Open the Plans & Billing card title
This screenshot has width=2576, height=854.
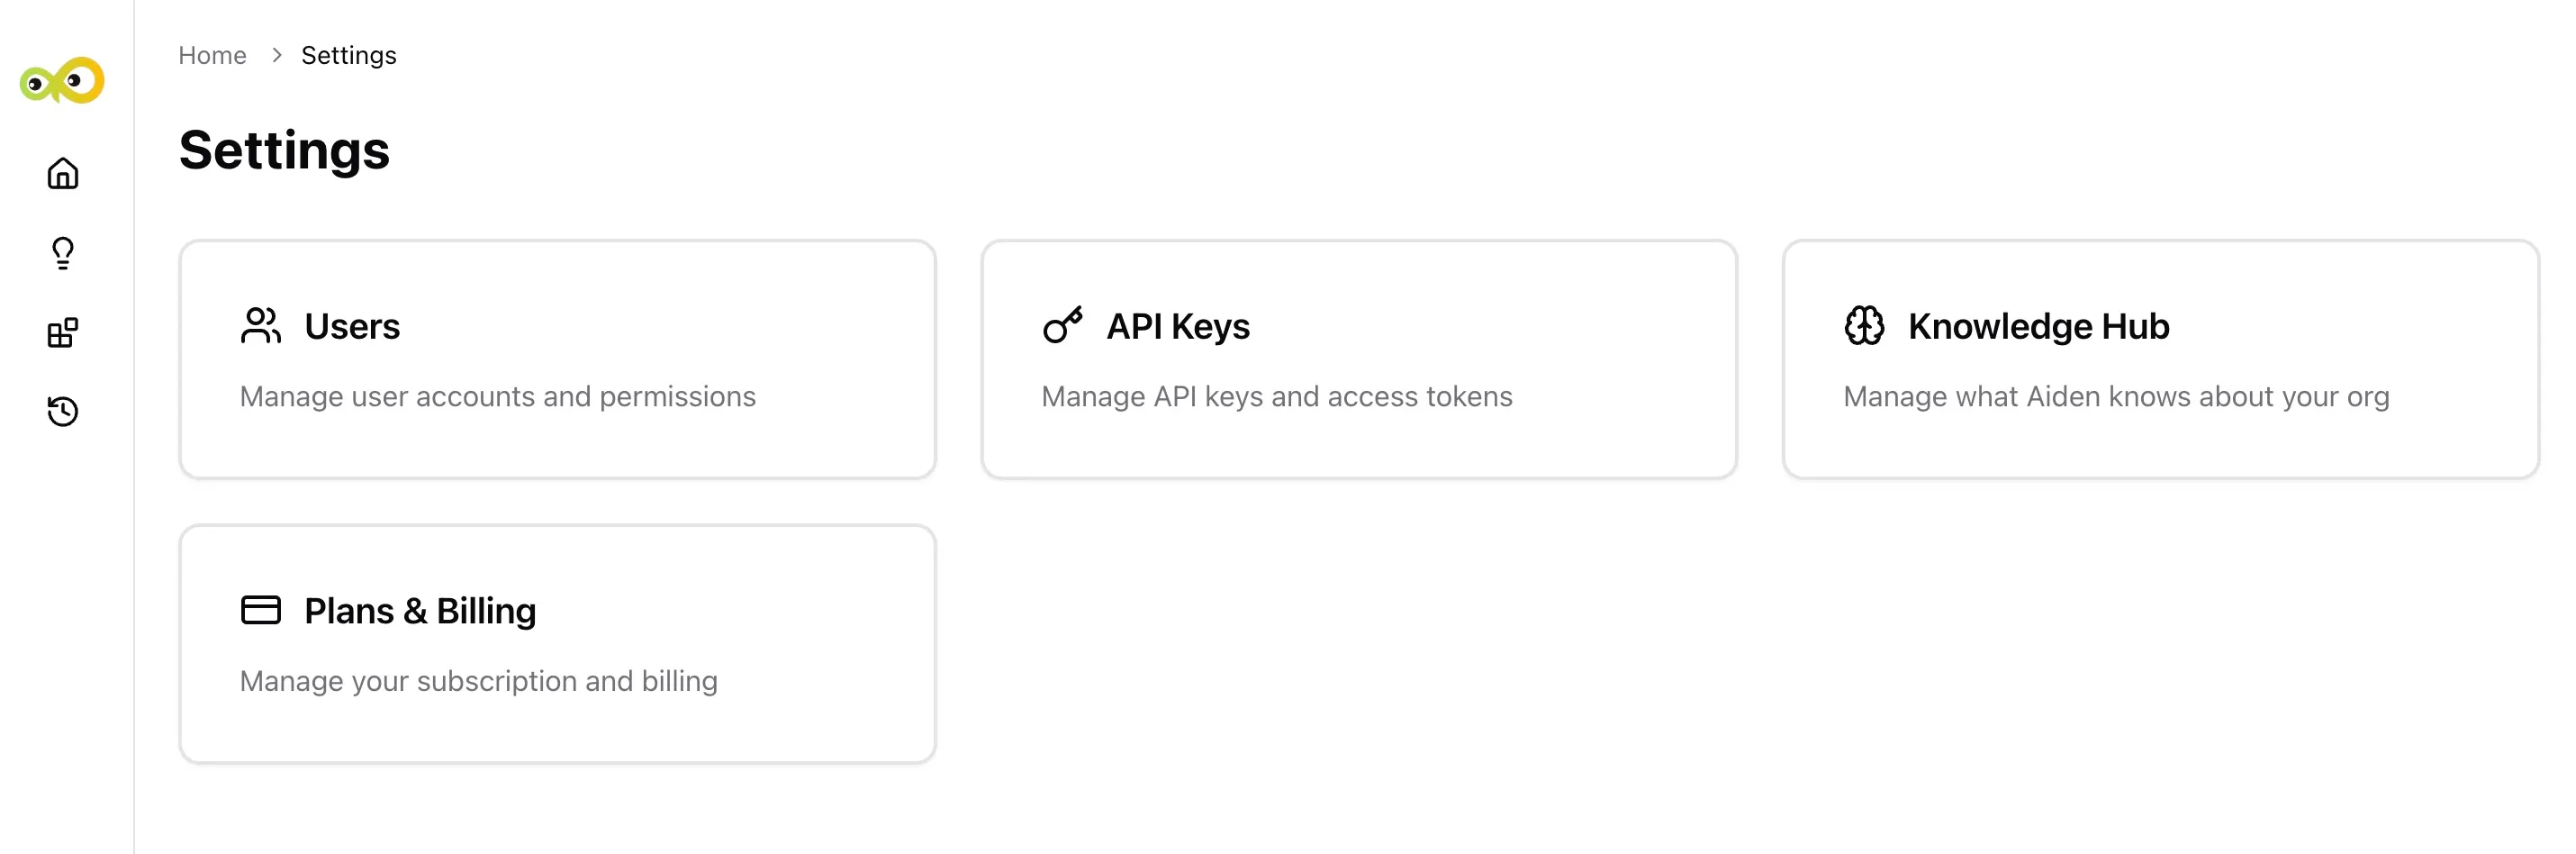420,610
